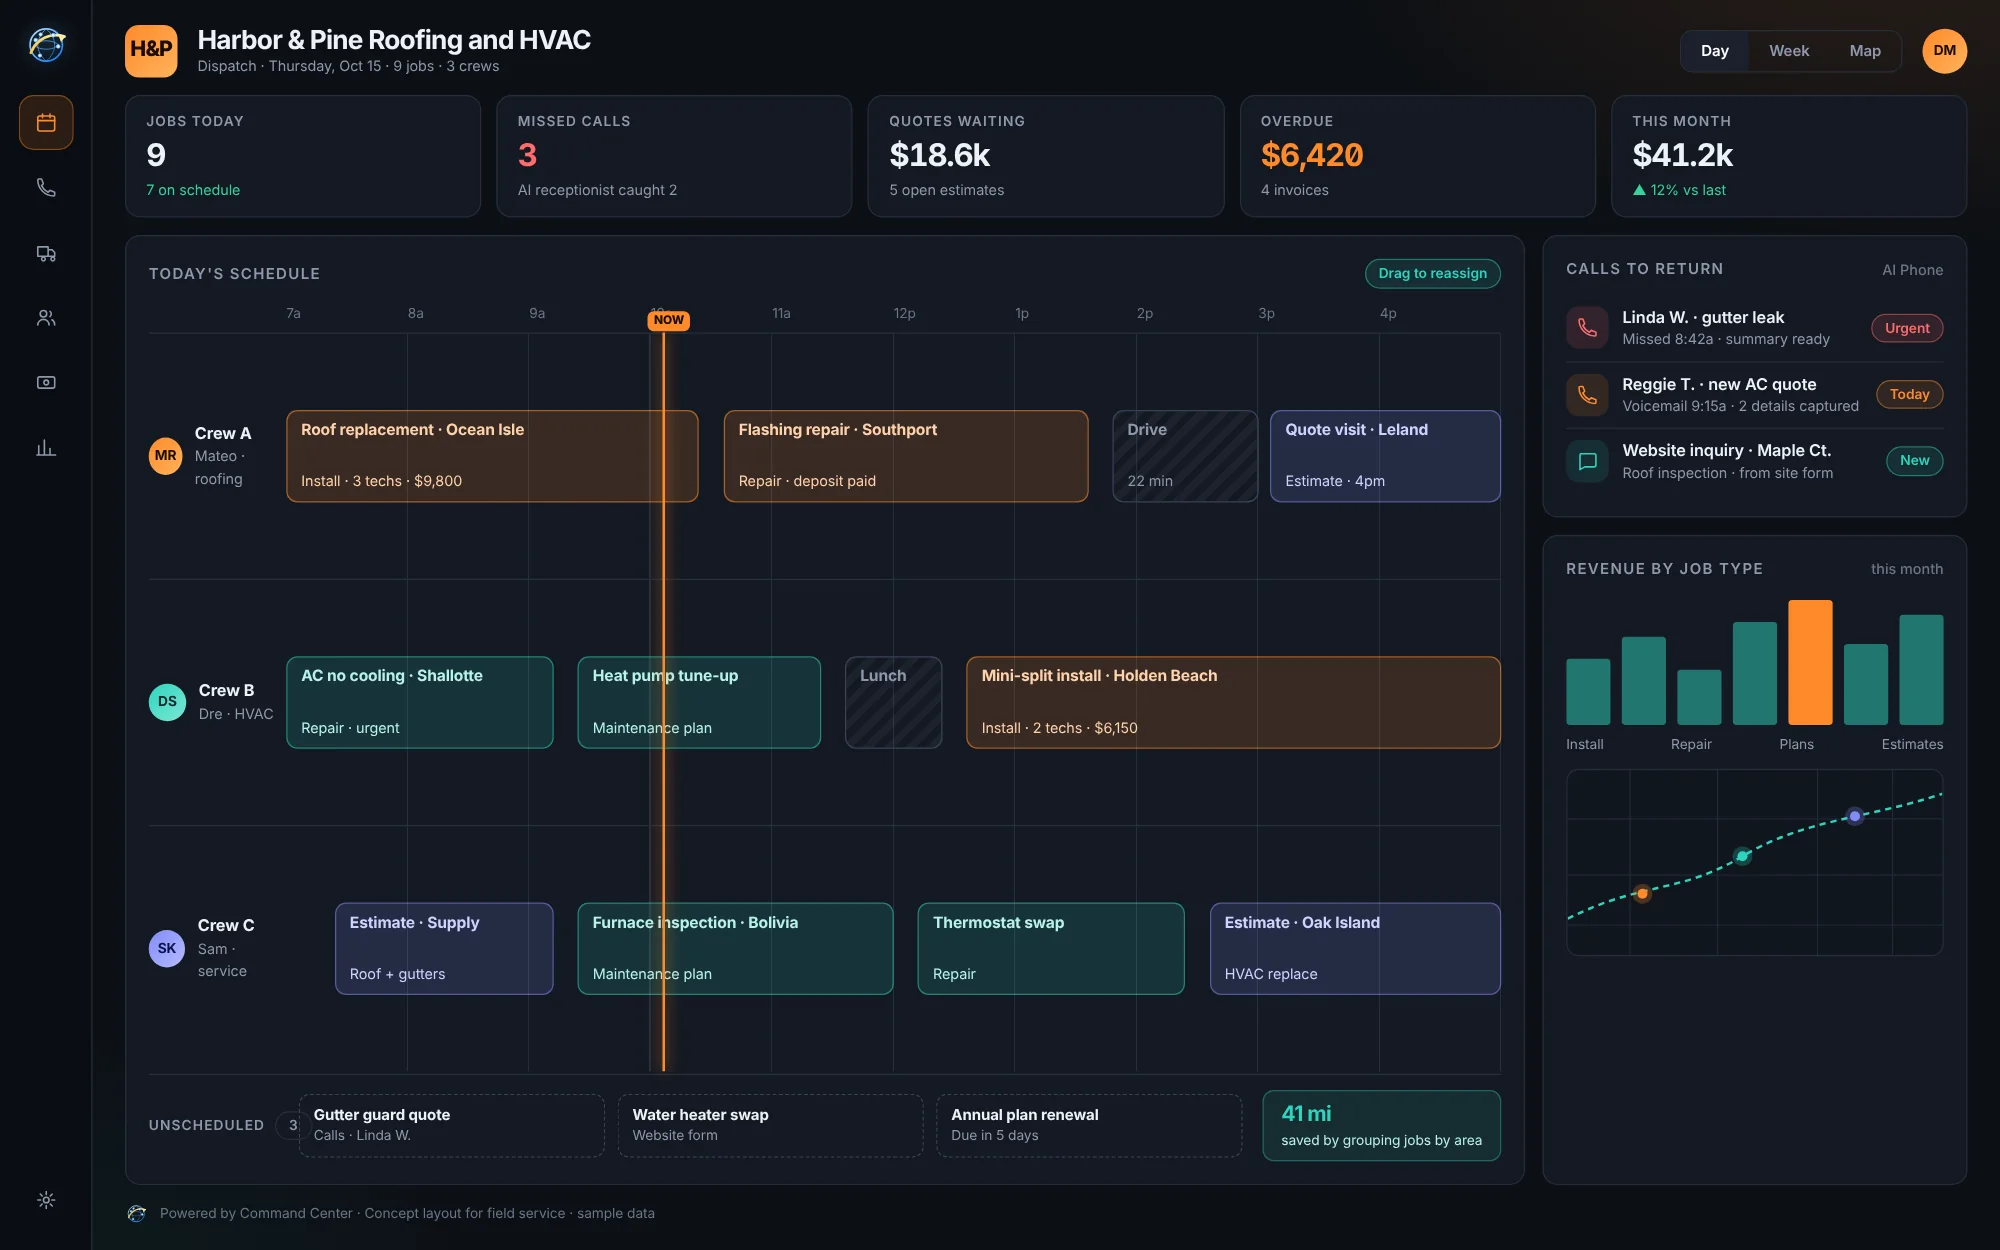The height and width of the screenshot is (1250, 2000).
Task: Select the Estimate Oak Island job
Action: tap(1355, 949)
